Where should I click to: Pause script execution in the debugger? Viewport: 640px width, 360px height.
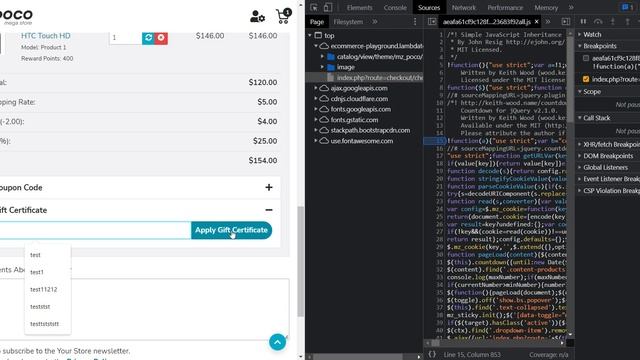(x=583, y=21)
